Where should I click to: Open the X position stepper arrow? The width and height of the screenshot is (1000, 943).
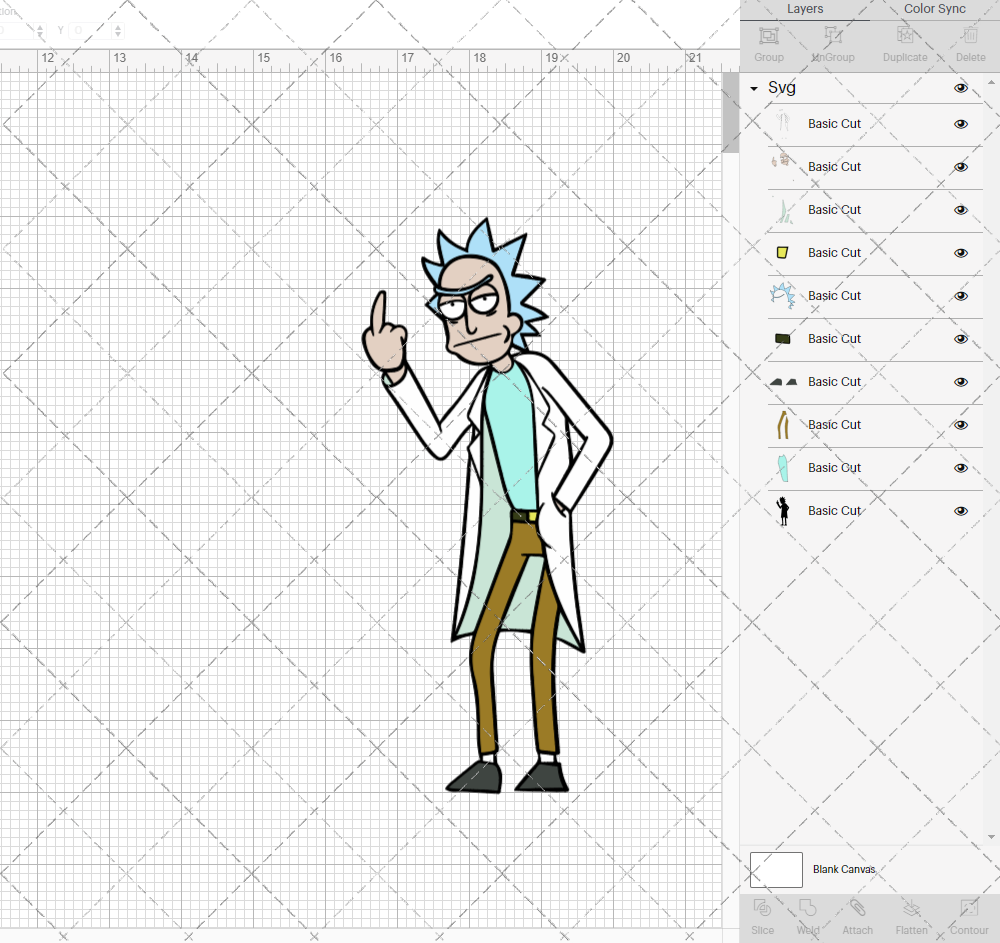(x=40, y=30)
